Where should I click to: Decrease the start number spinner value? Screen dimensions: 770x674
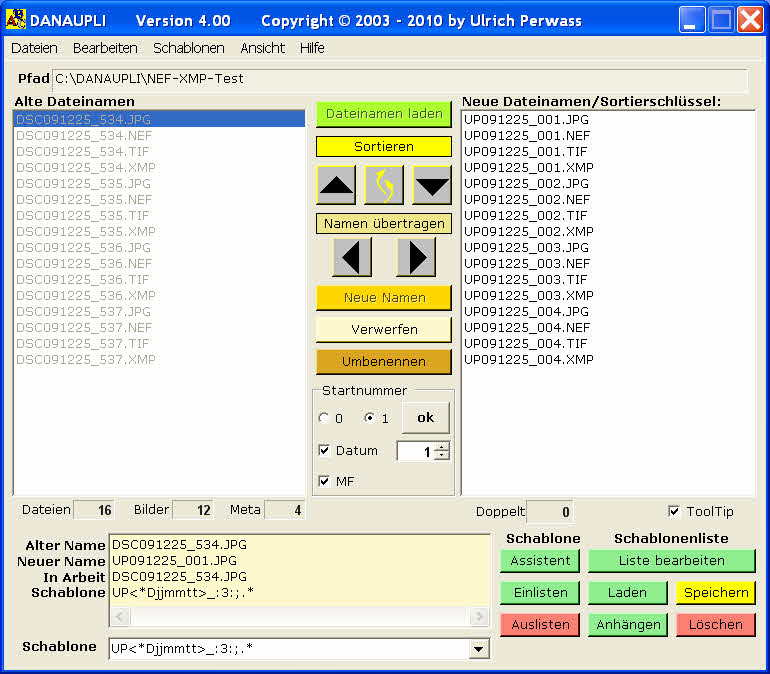tap(442, 456)
